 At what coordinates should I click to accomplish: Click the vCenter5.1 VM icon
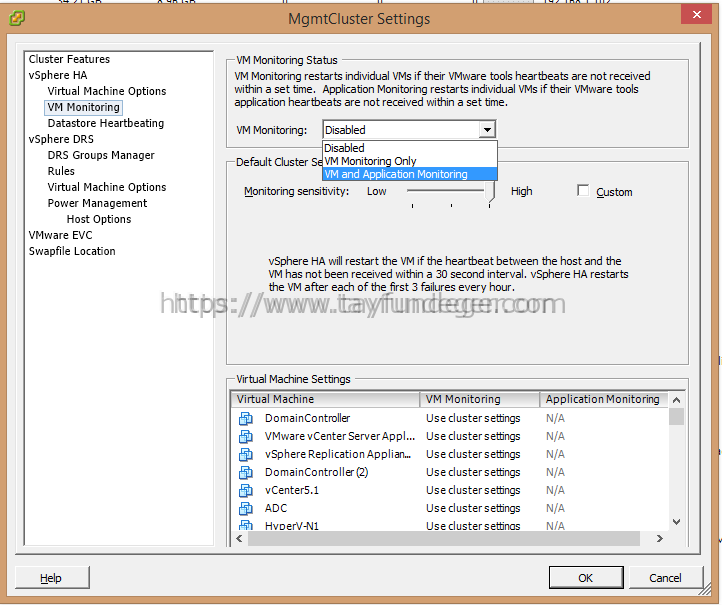click(x=246, y=490)
